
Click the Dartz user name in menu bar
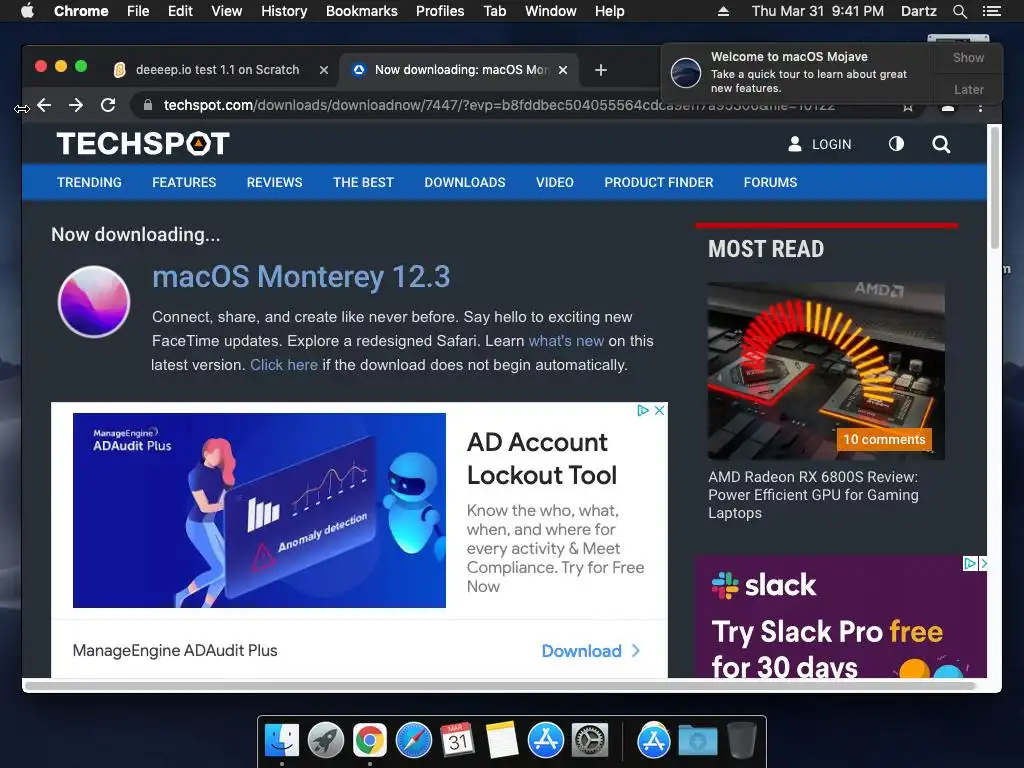tap(918, 11)
